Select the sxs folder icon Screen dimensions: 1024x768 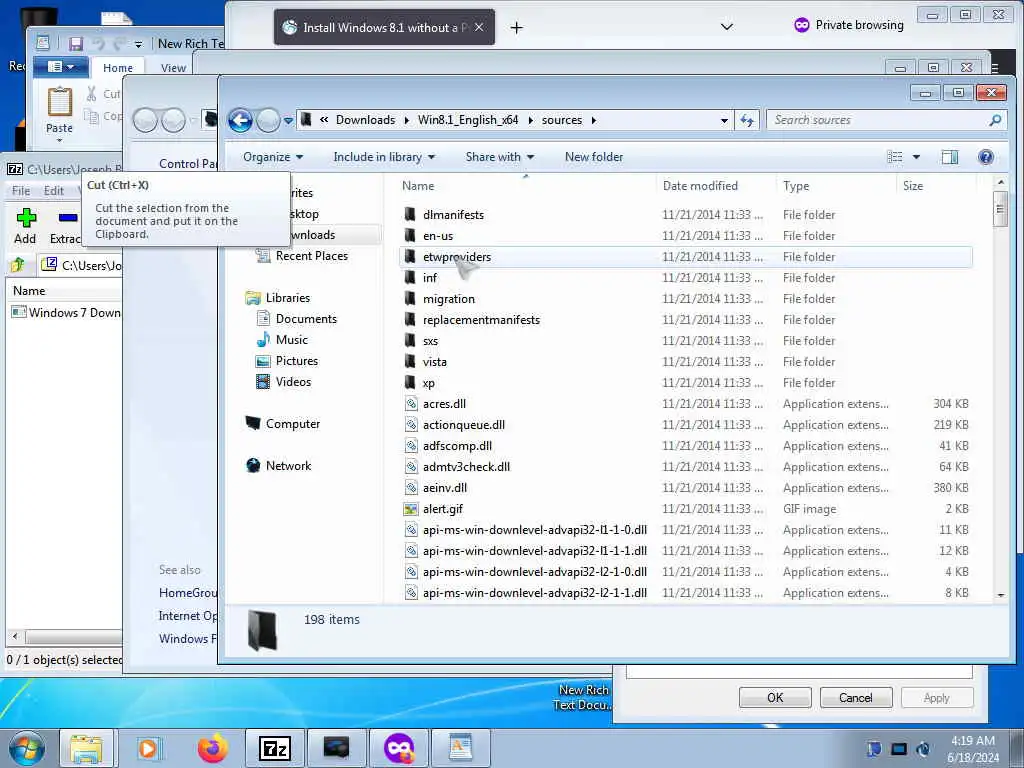pyautogui.click(x=410, y=341)
